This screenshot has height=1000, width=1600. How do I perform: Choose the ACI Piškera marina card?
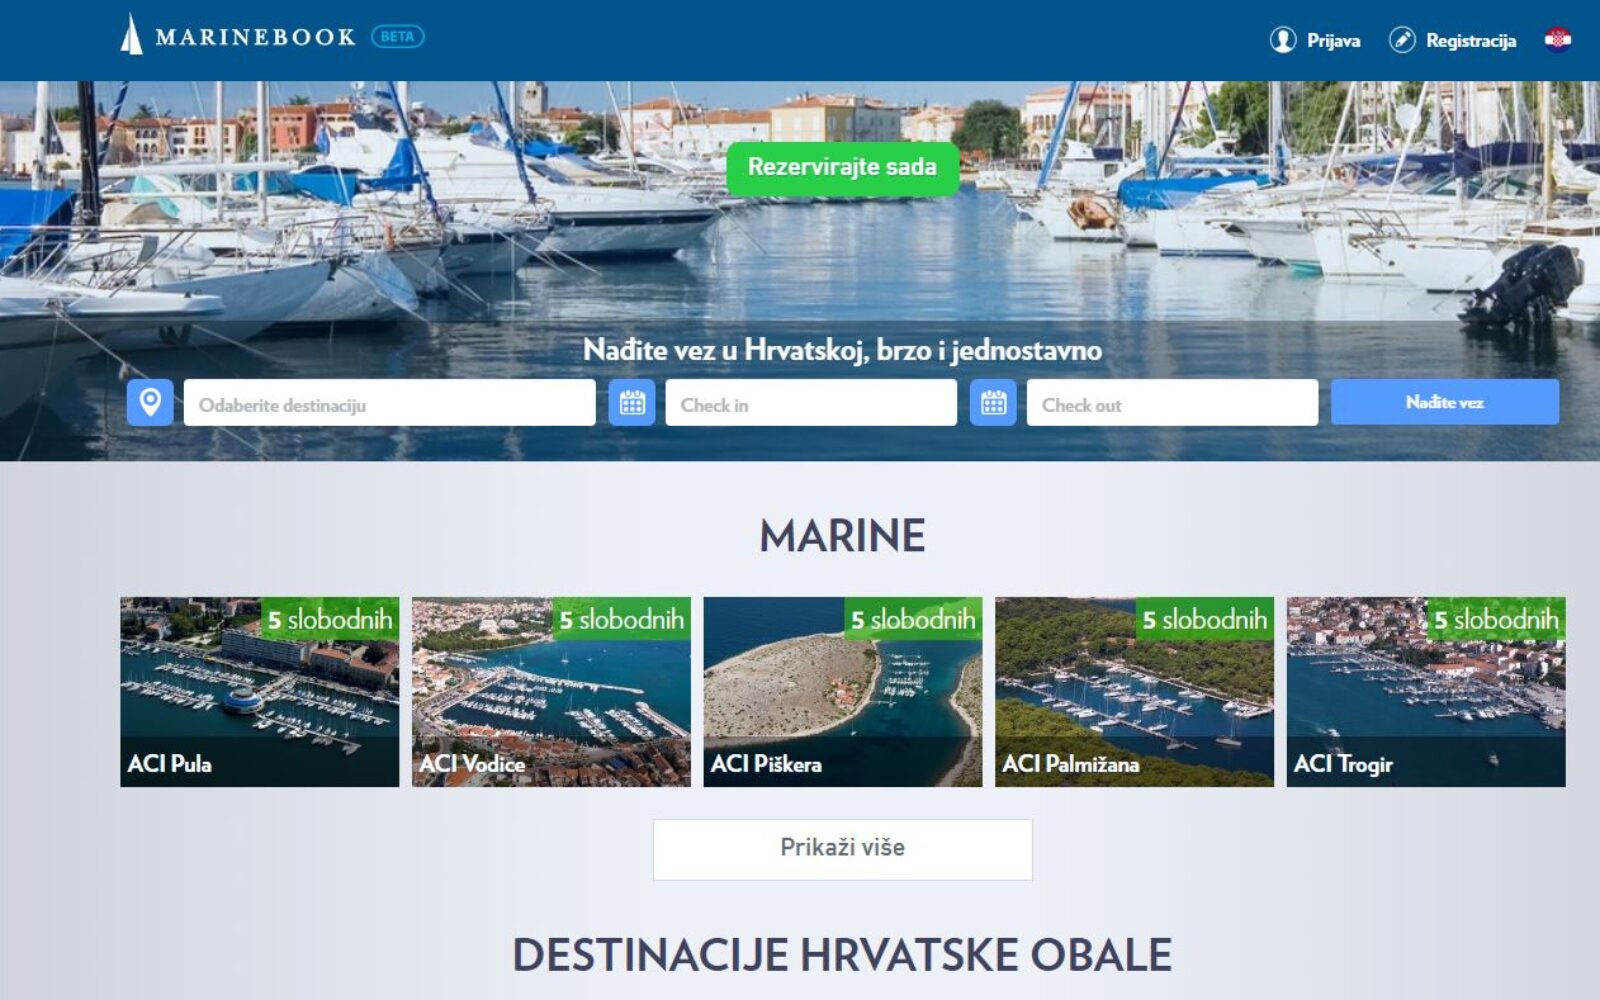[842, 692]
